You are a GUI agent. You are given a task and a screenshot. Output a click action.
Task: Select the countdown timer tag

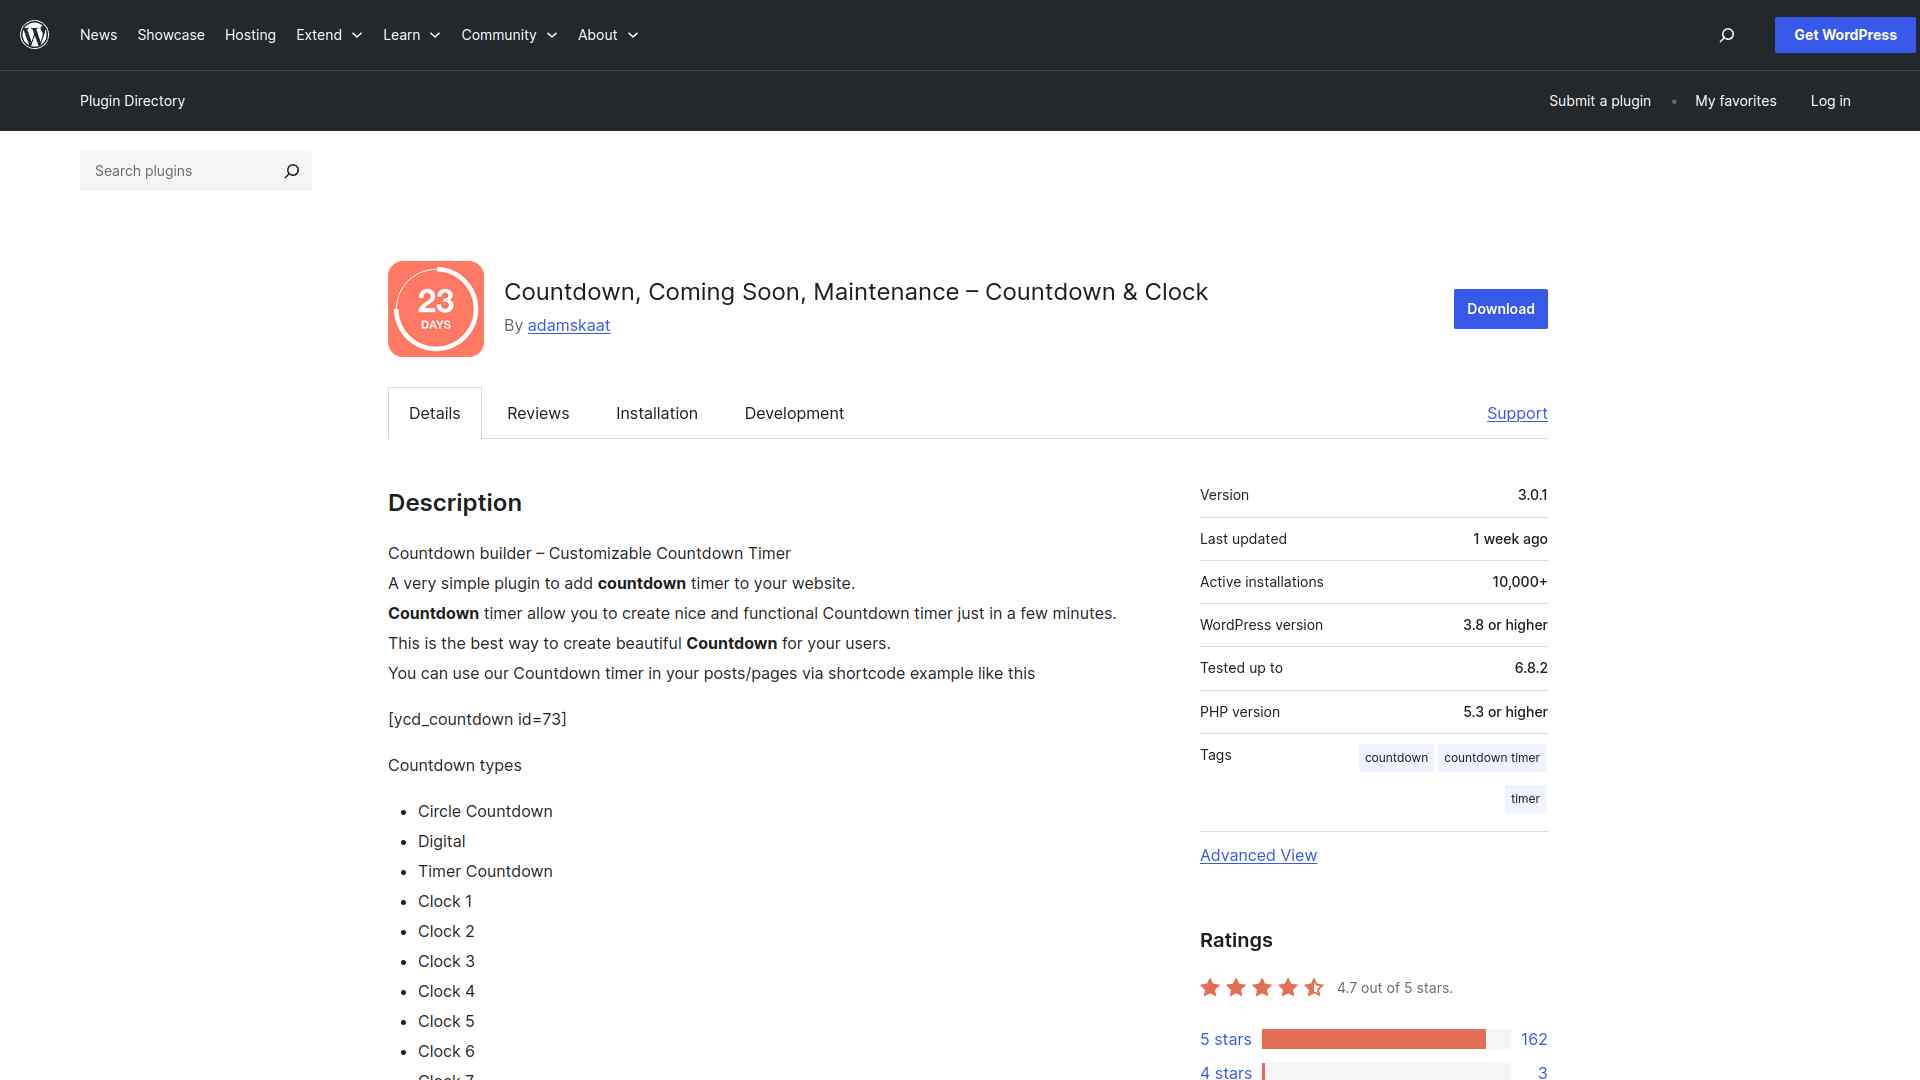pyautogui.click(x=1491, y=758)
